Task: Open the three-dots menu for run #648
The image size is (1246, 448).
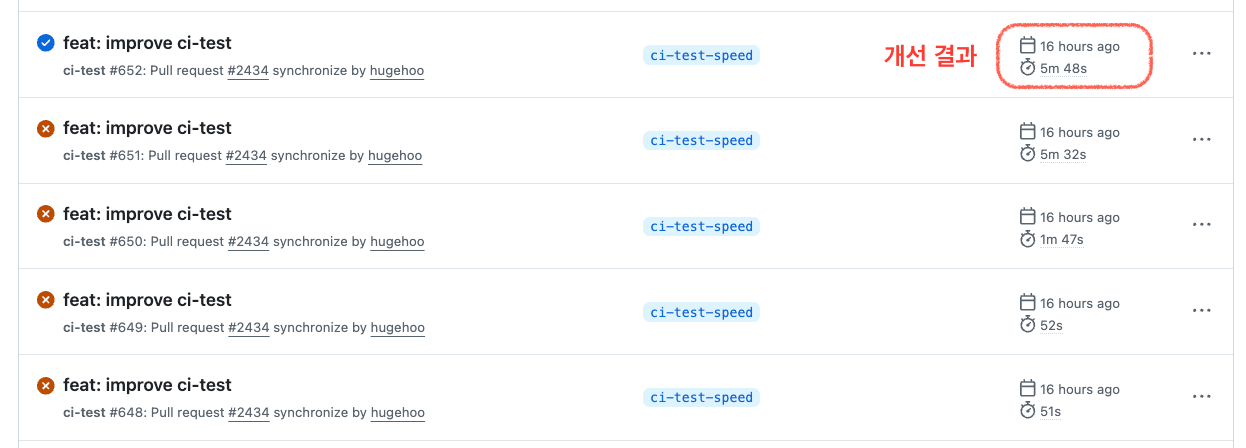Action: (1202, 397)
